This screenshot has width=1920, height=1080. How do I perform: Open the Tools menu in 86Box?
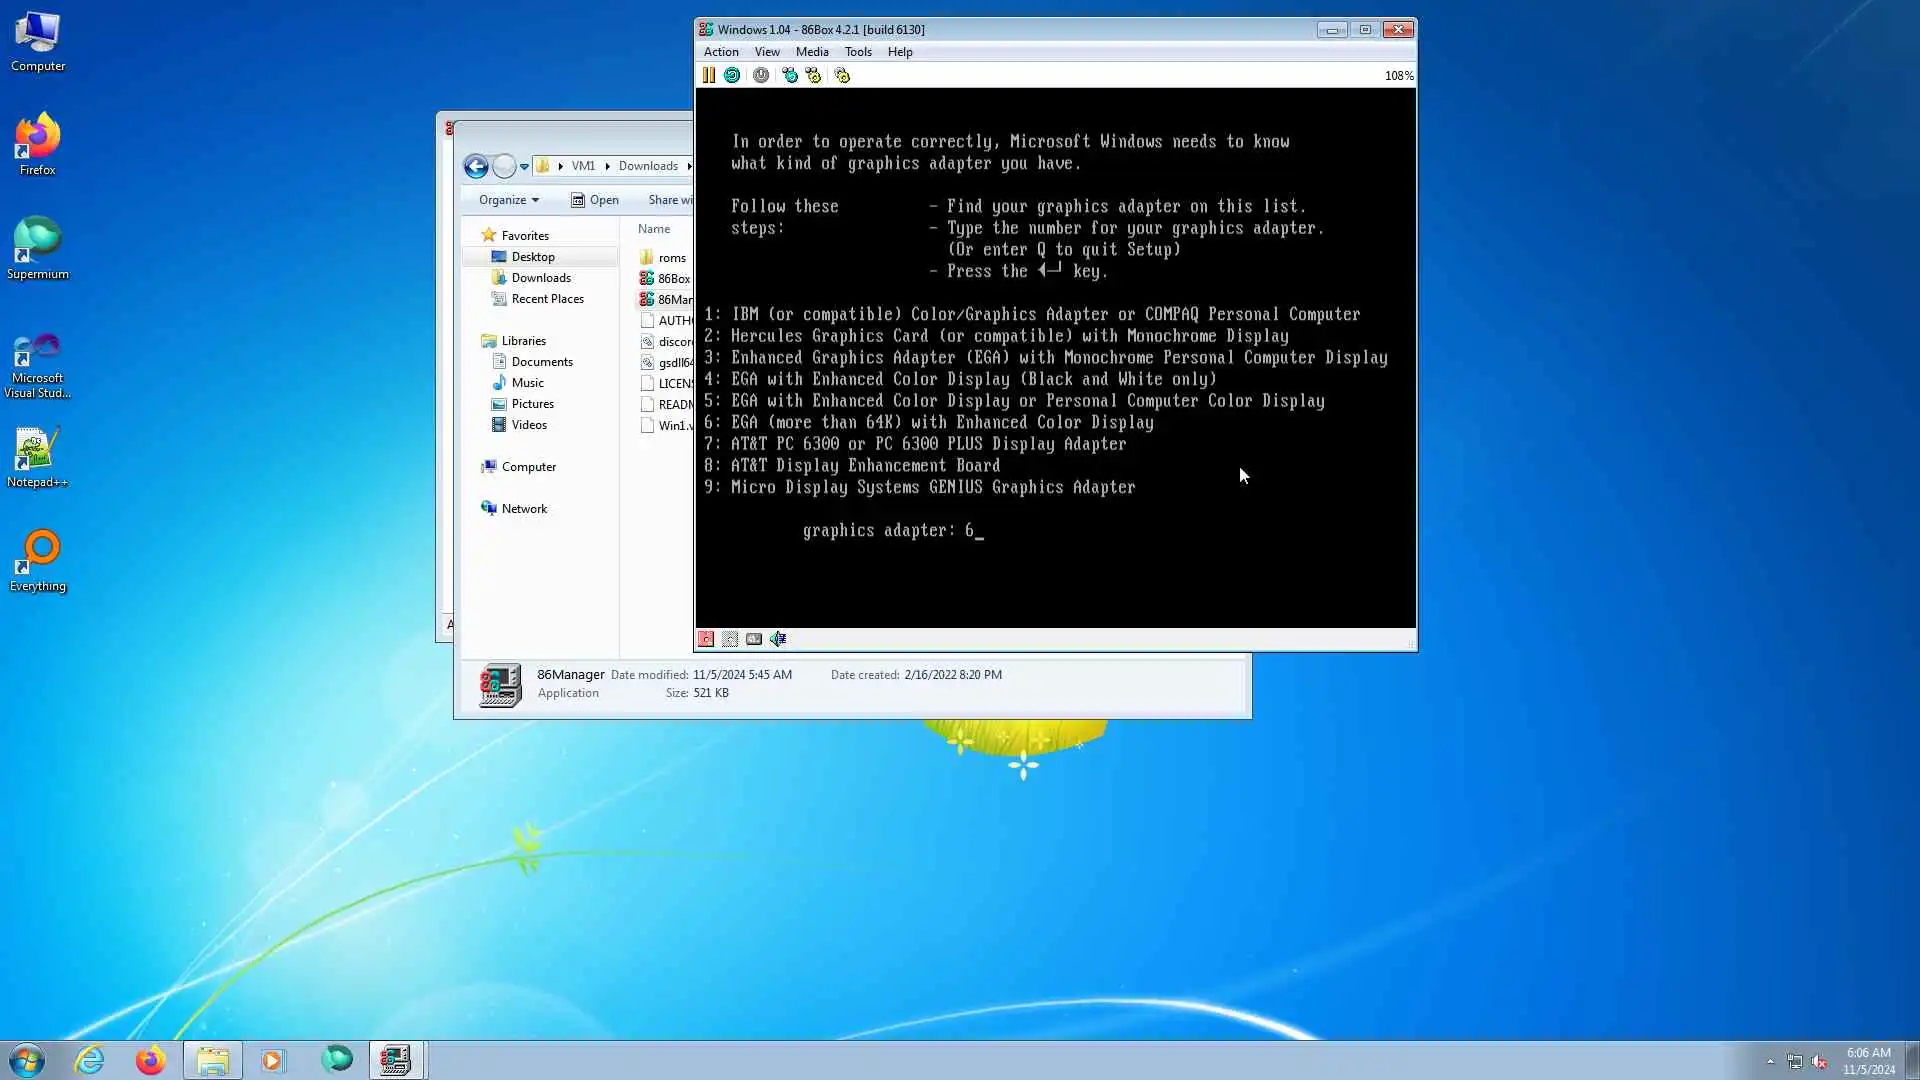point(857,52)
